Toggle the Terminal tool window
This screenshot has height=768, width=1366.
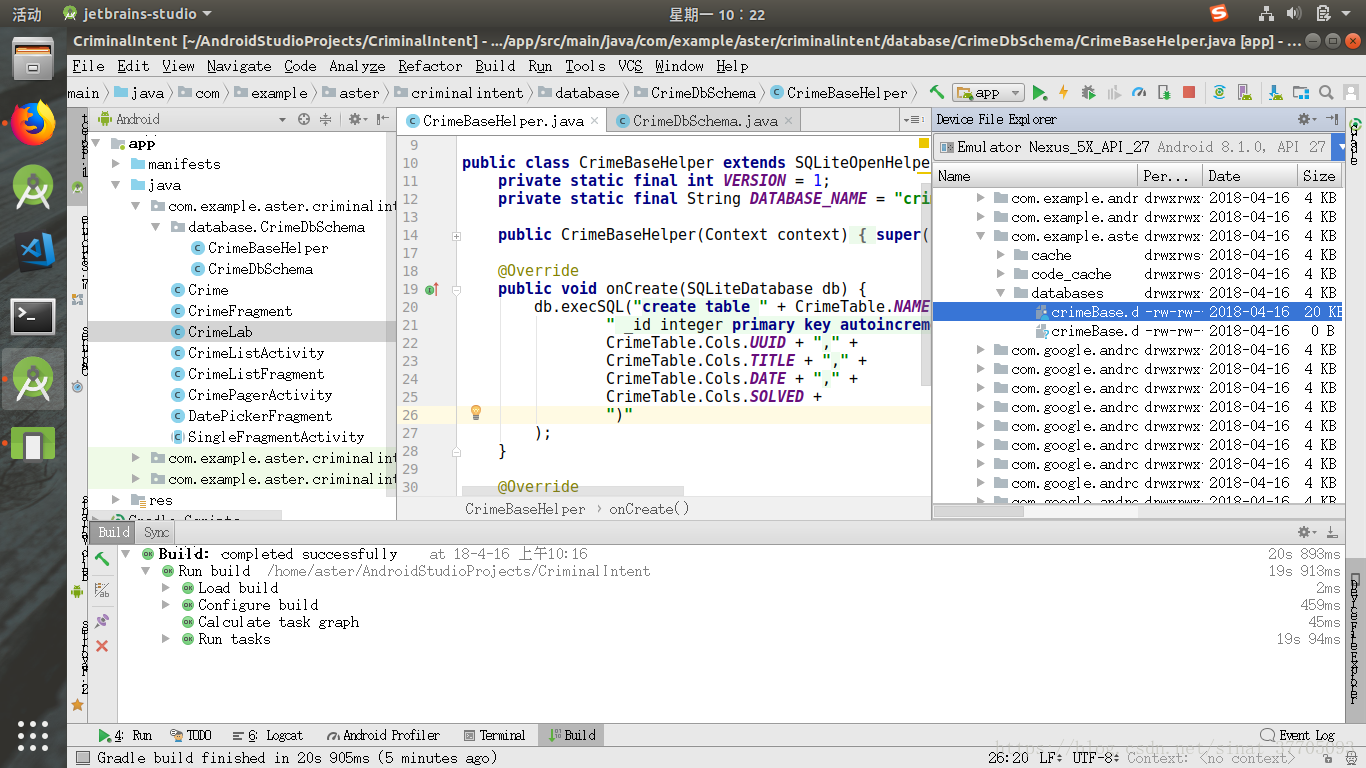pyautogui.click(x=494, y=735)
